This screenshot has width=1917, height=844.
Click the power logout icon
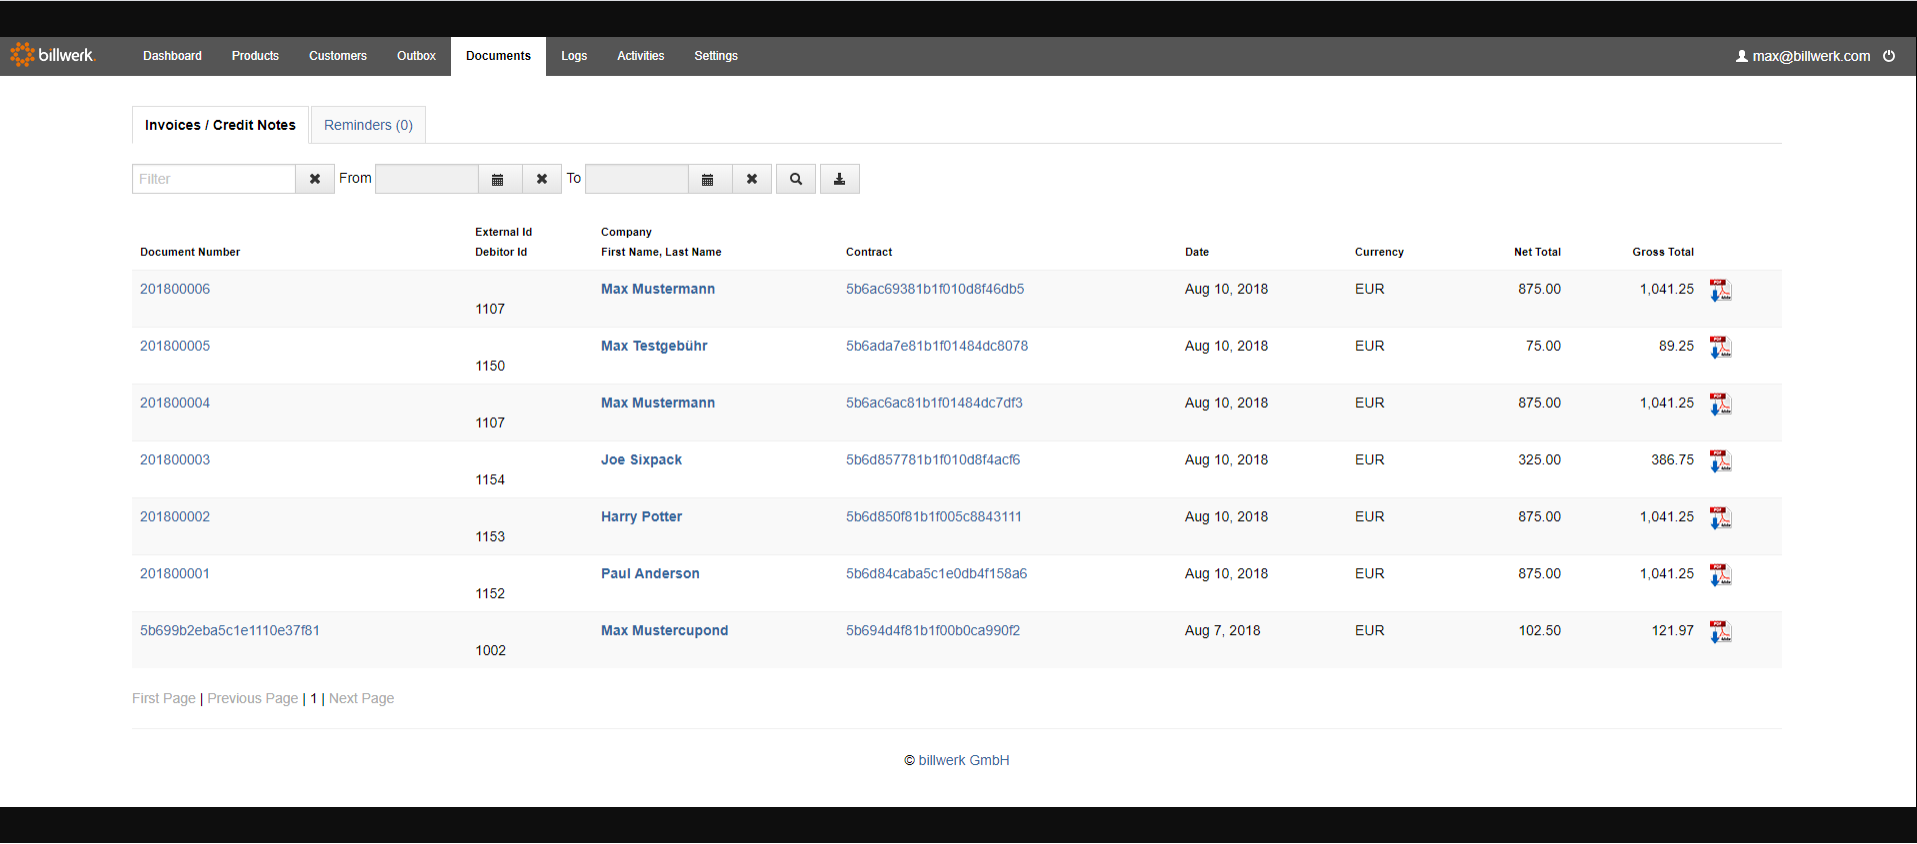1889,56
